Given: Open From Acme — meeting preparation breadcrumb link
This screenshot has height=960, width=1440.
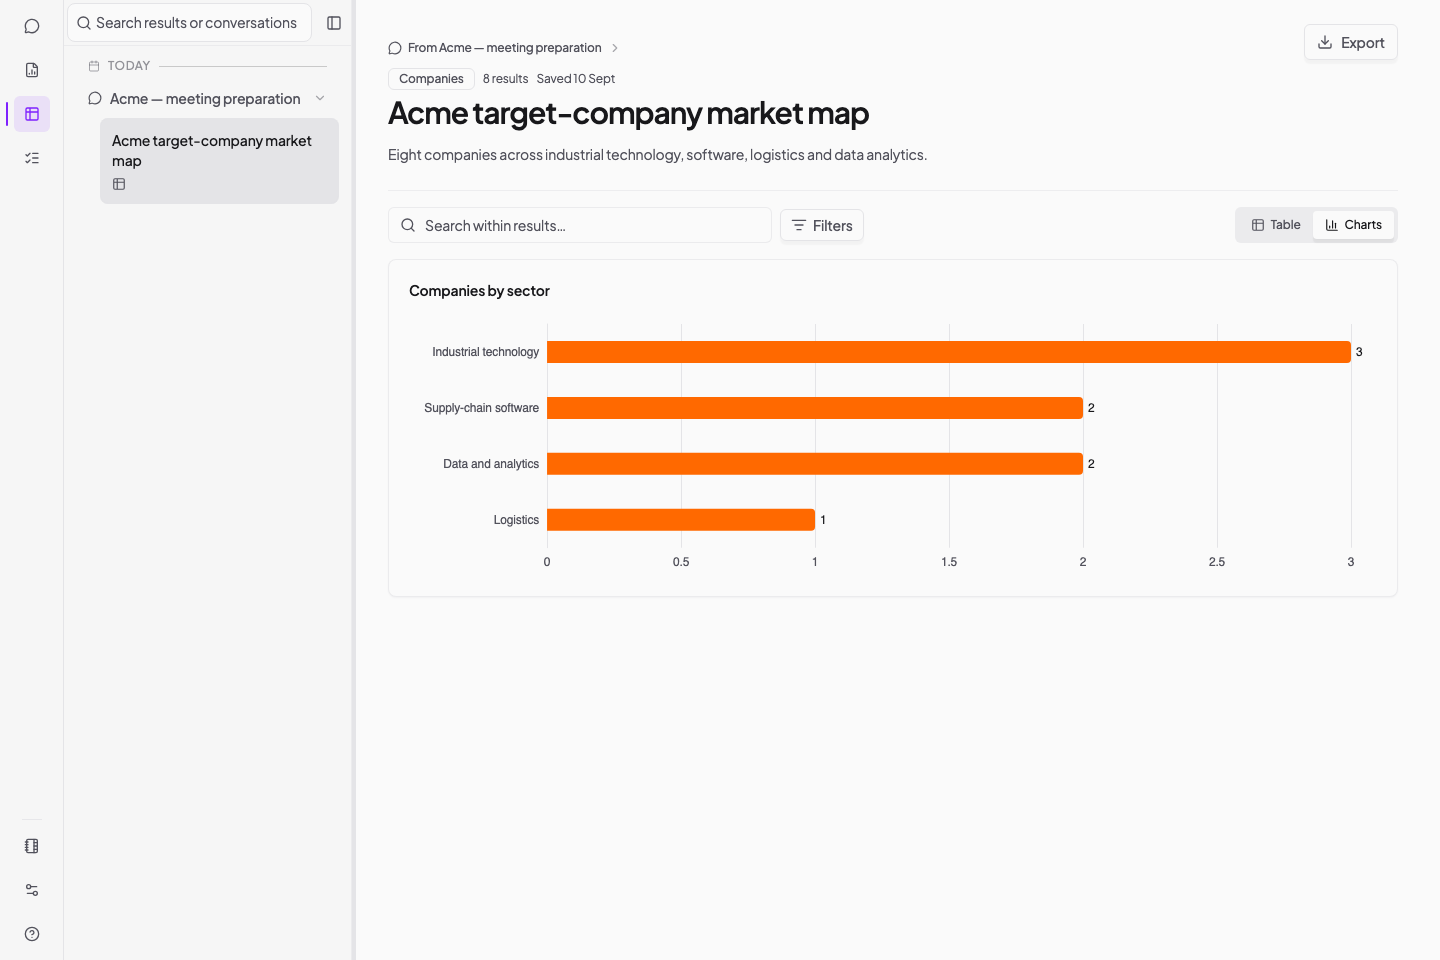Looking at the screenshot, I should pyautogui.click(x=505, y=48).
